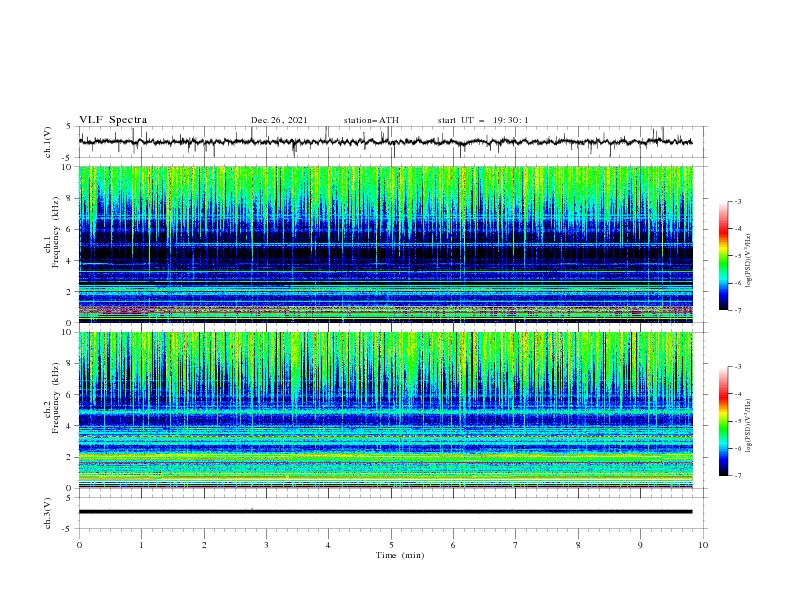The height and width of the screenshot is (612, 792).
Task: Click the "6" tick on the time axis
Action: 453,545
